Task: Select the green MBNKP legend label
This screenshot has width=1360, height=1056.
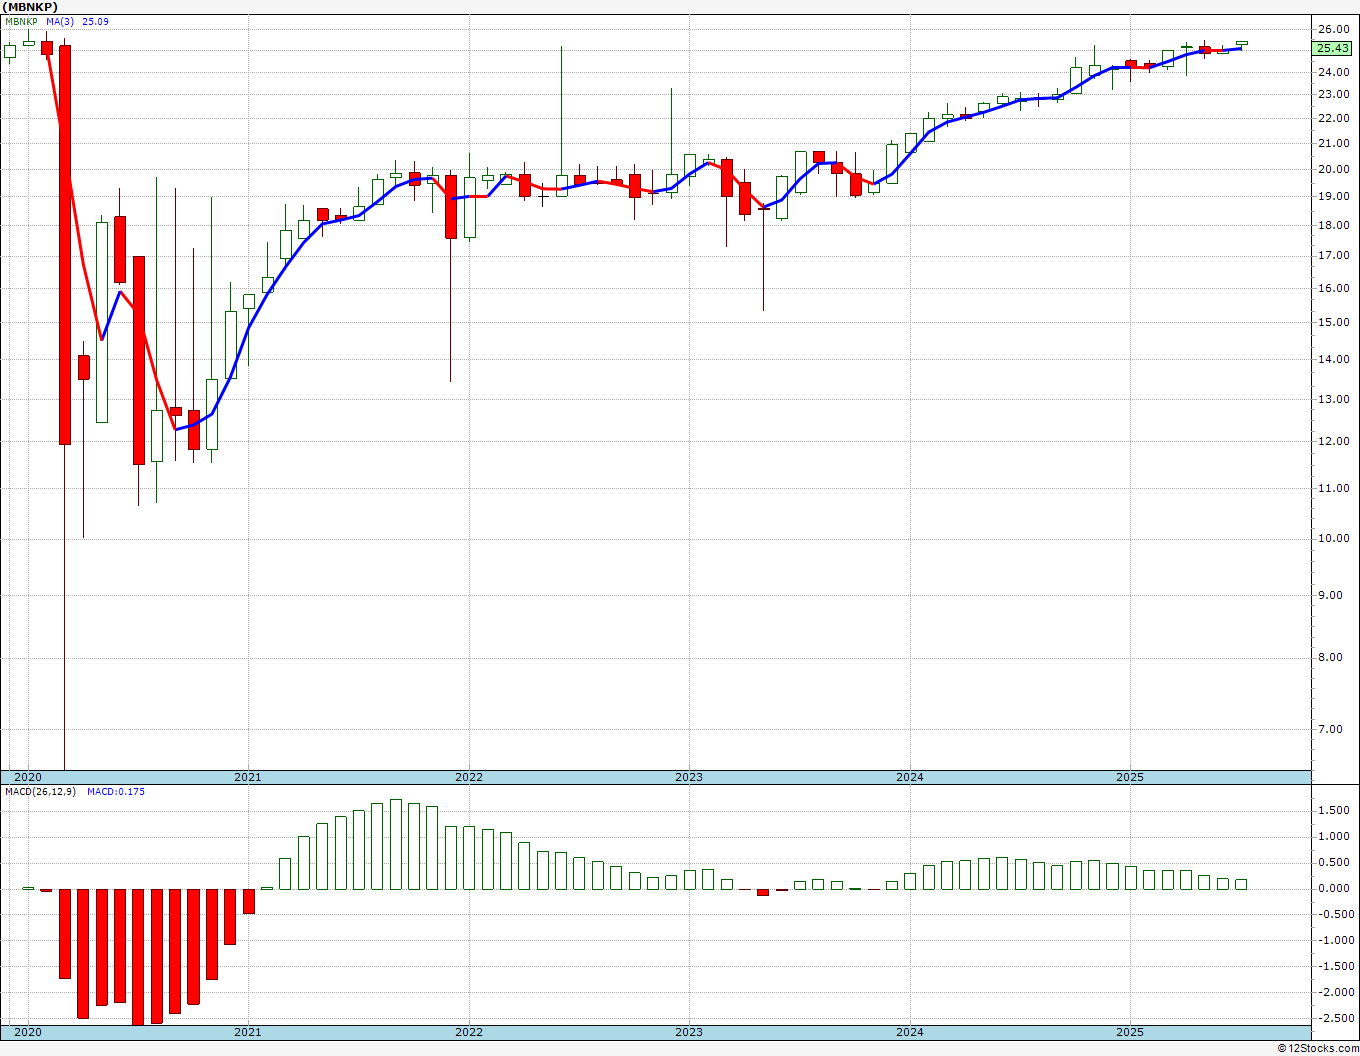Action: click(21, 21)
